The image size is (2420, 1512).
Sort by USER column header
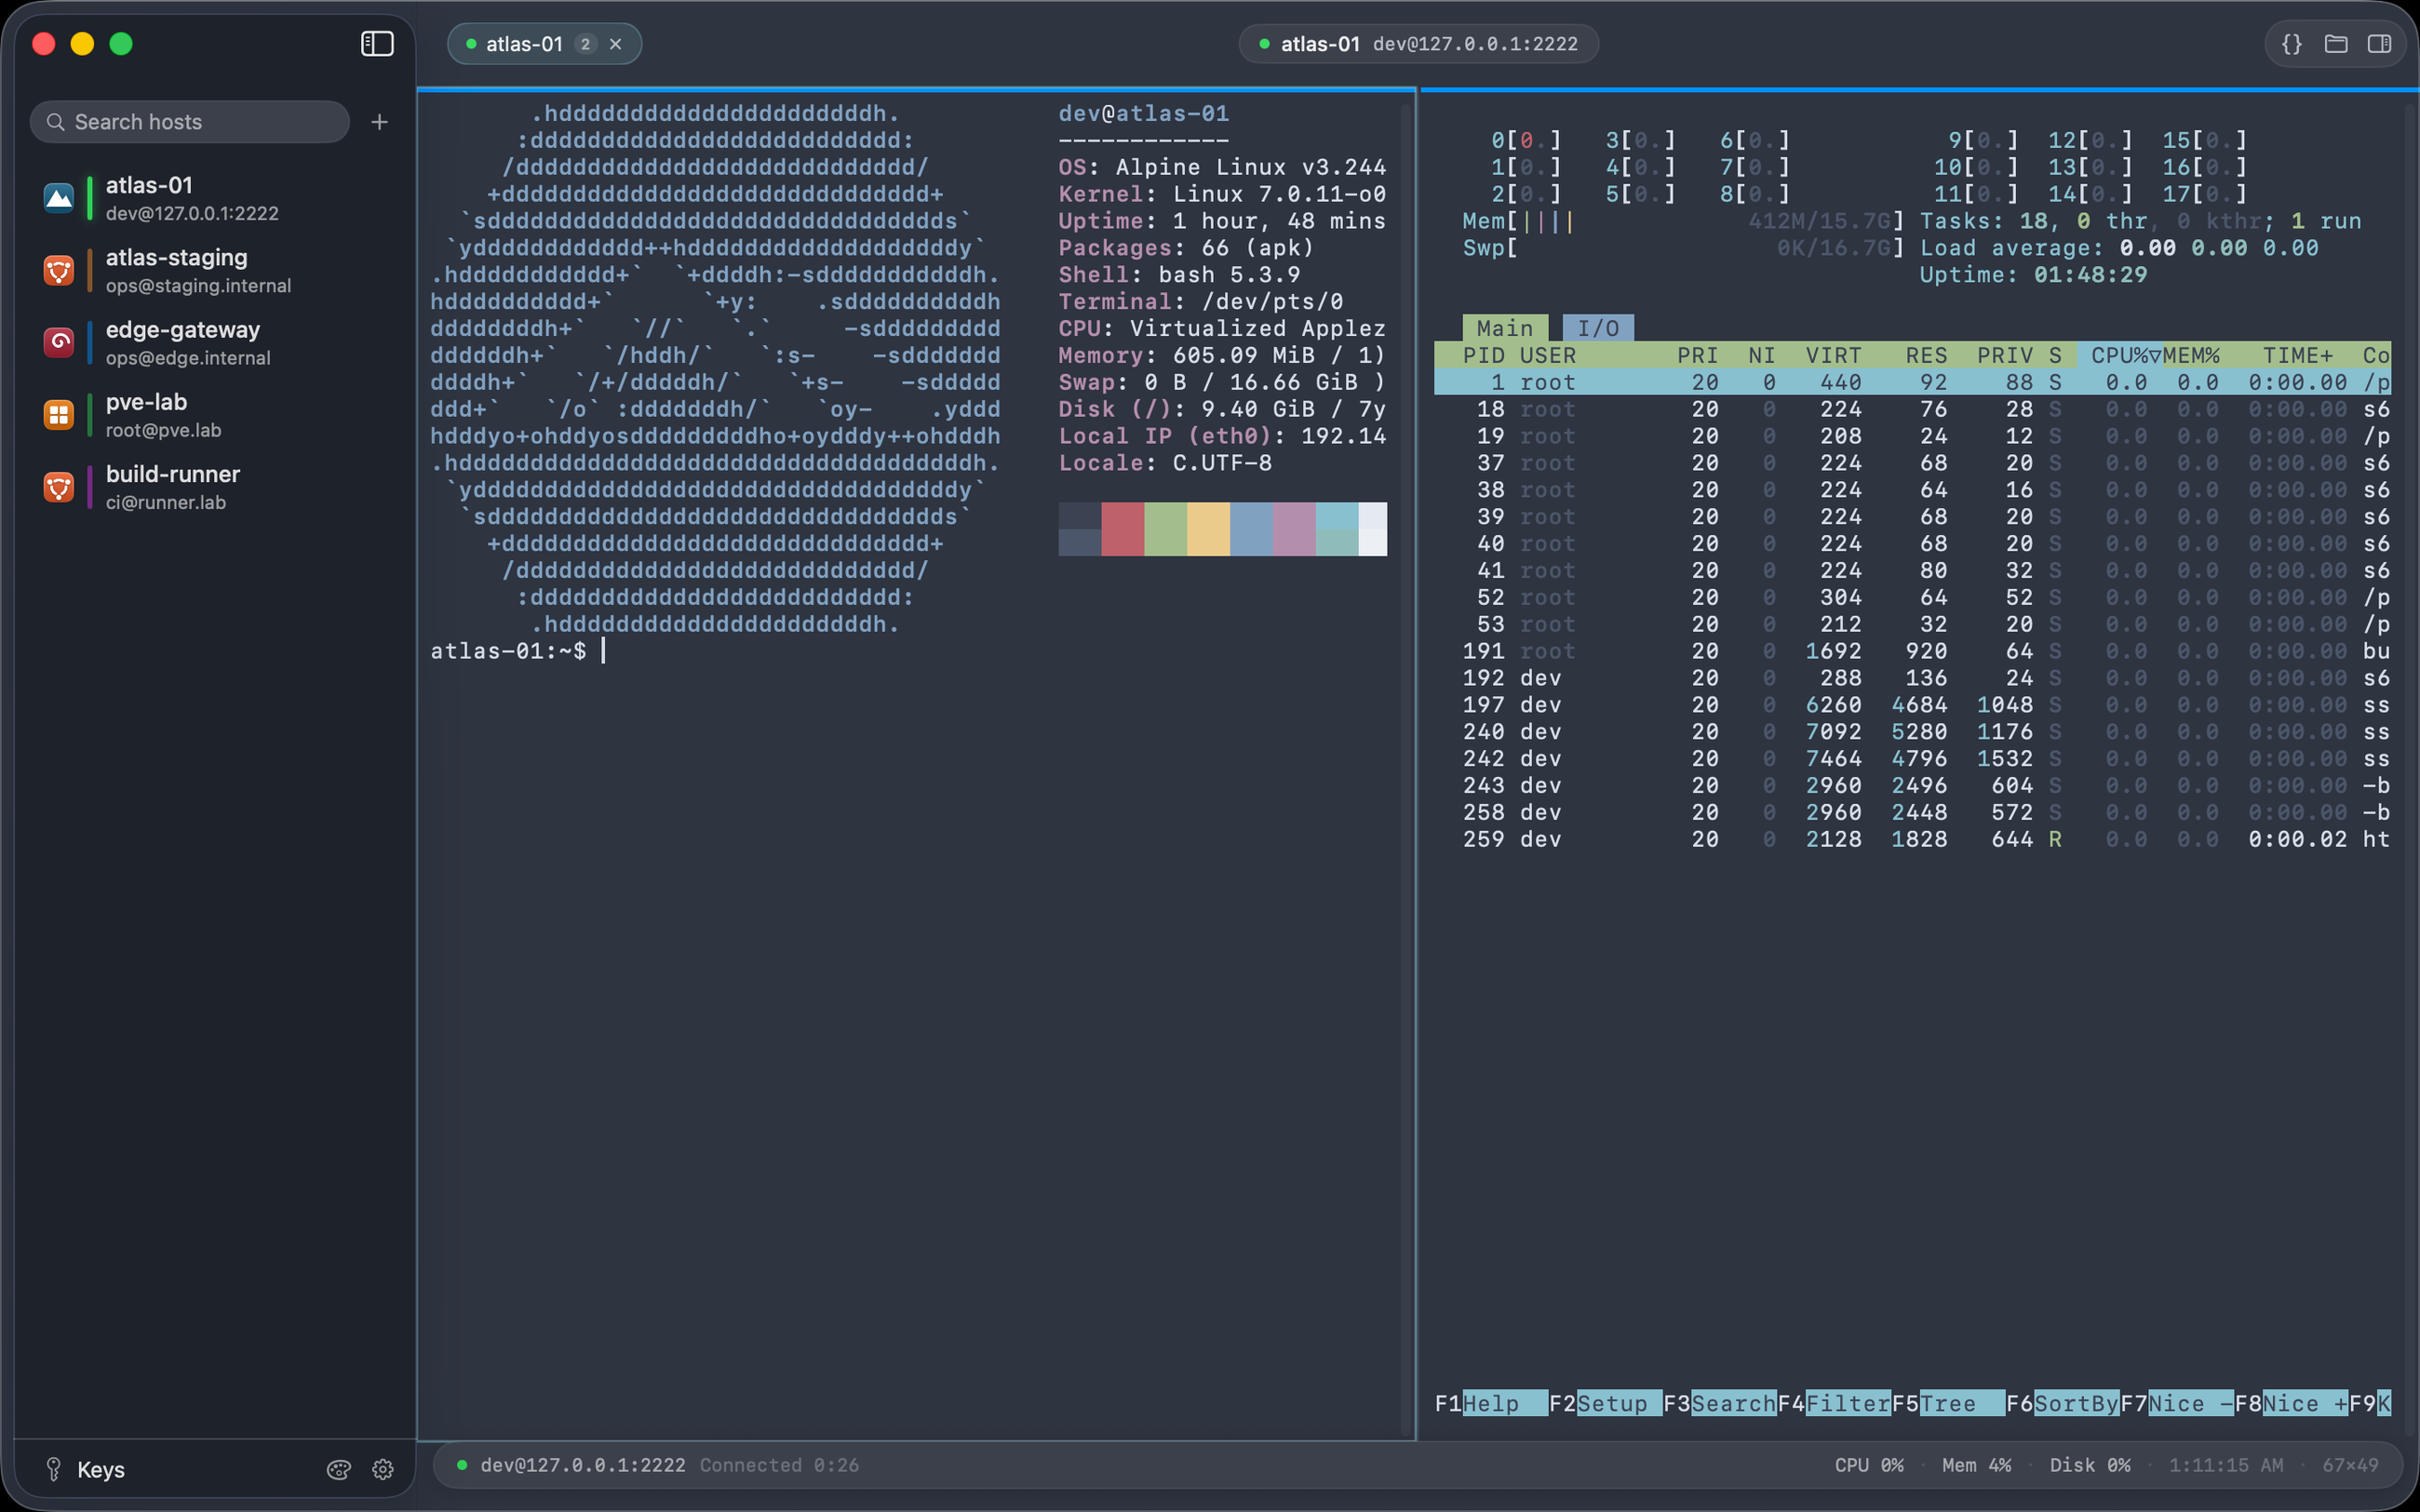pos(1547,355)
